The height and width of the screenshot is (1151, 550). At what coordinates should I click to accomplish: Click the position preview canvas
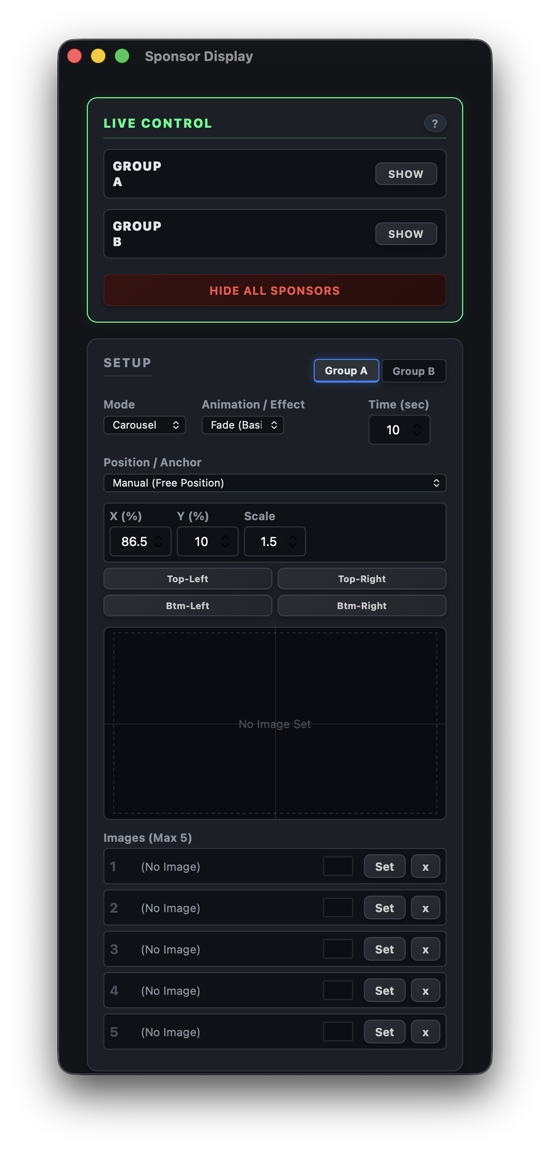275,723
